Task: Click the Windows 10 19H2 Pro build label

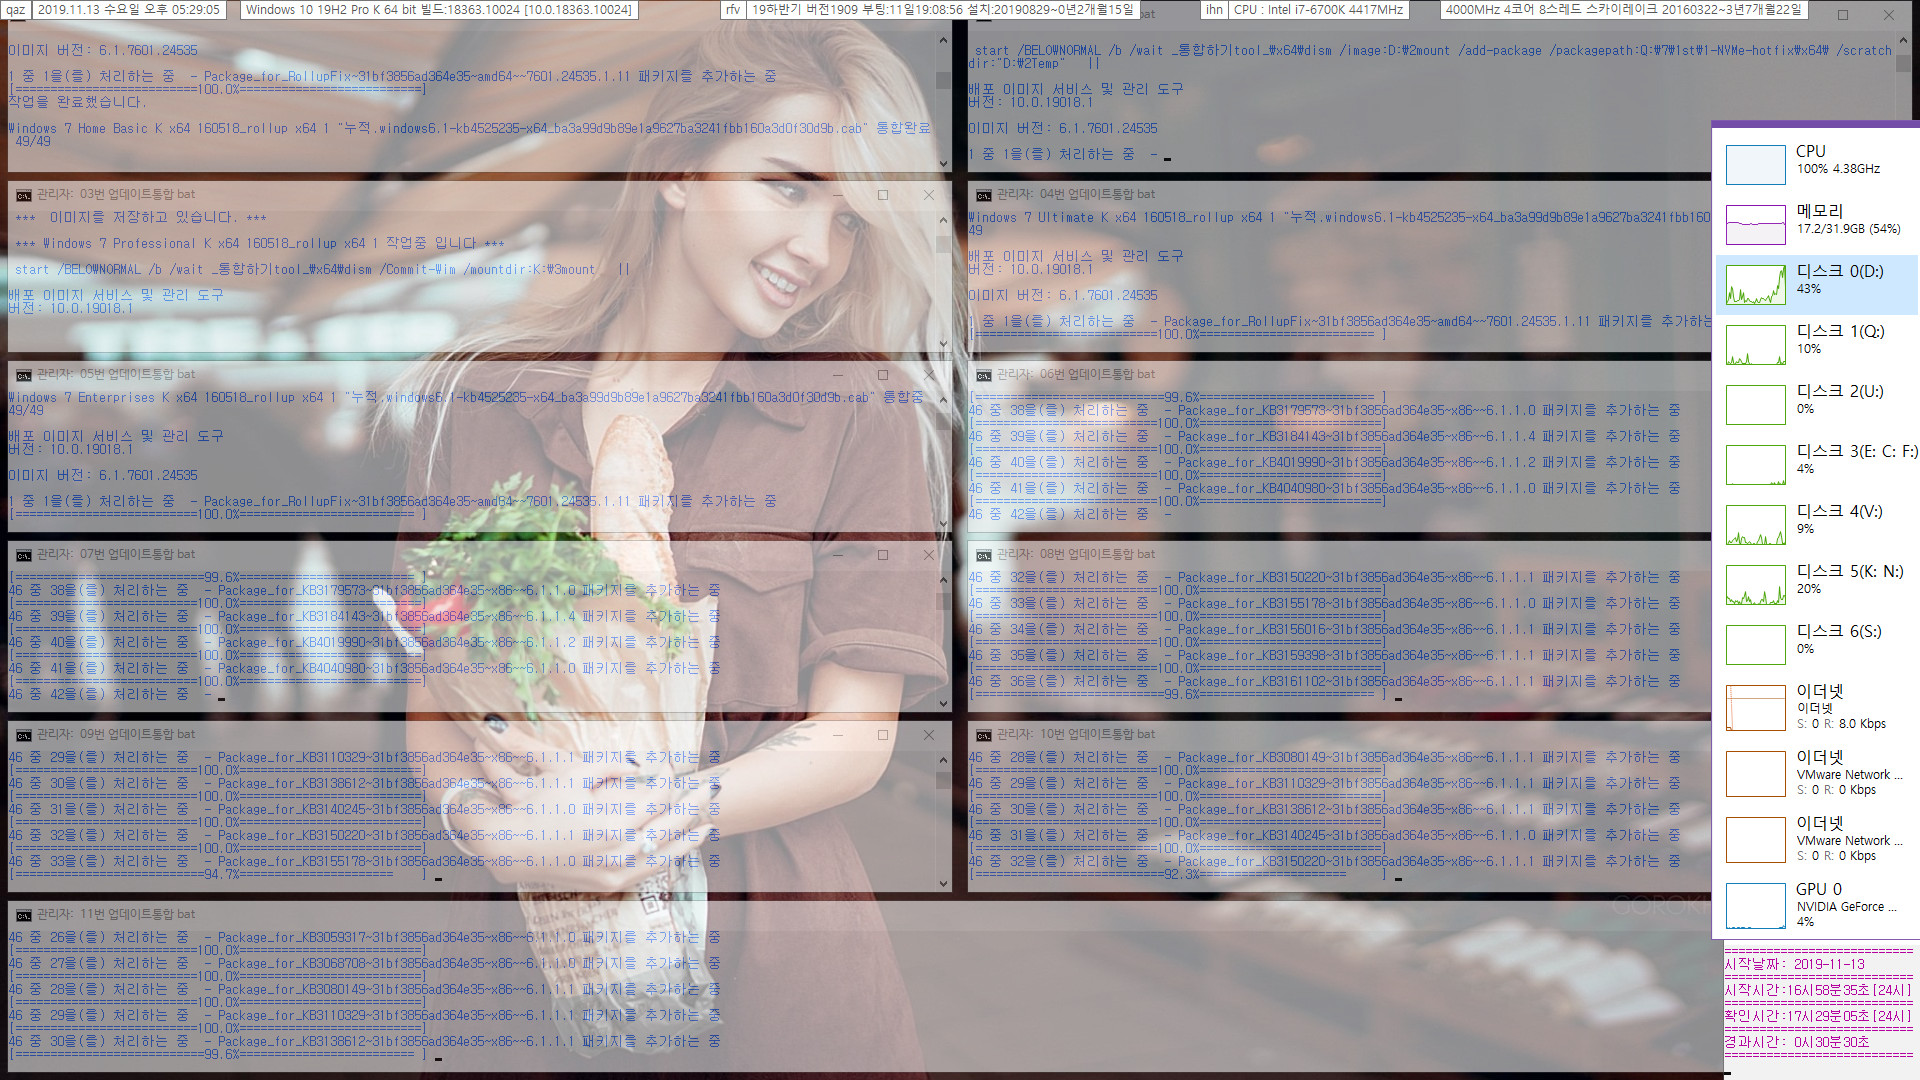Action: tap(439, 10)
